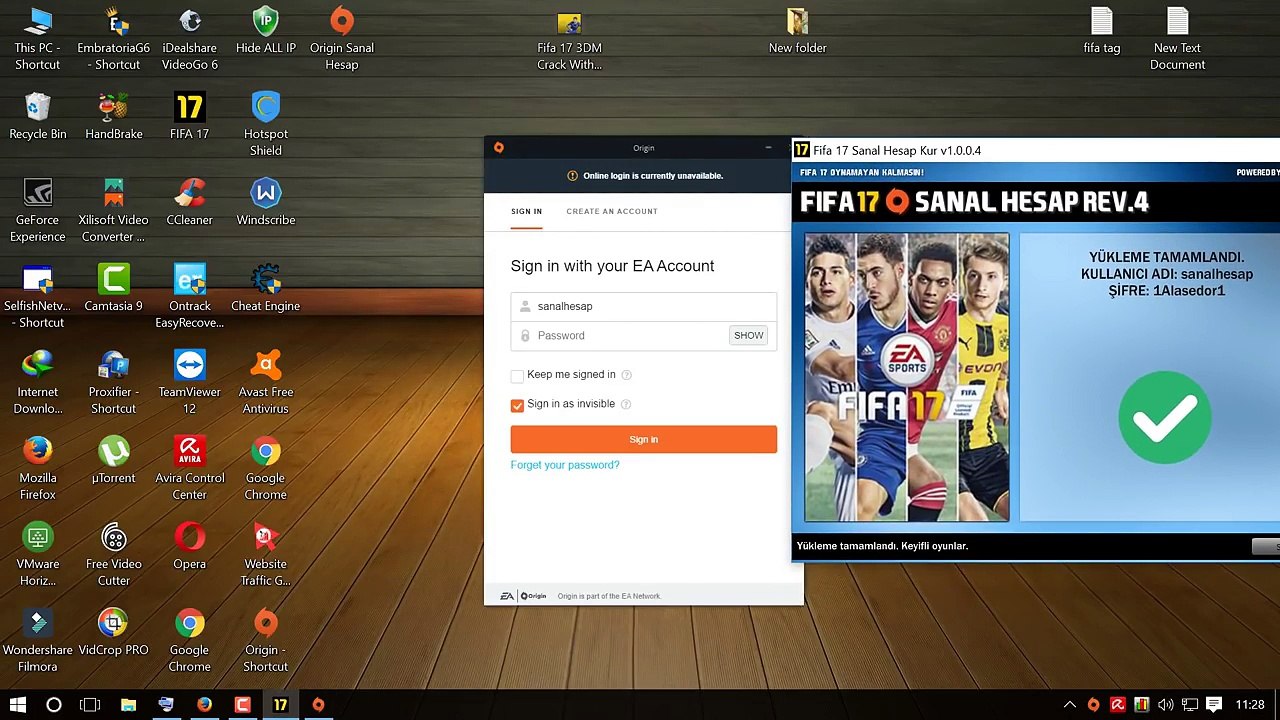This screenshot has height=720, width=1280.
Task: Click the Avira icon in the system tray
Action: pos(1117,705)
